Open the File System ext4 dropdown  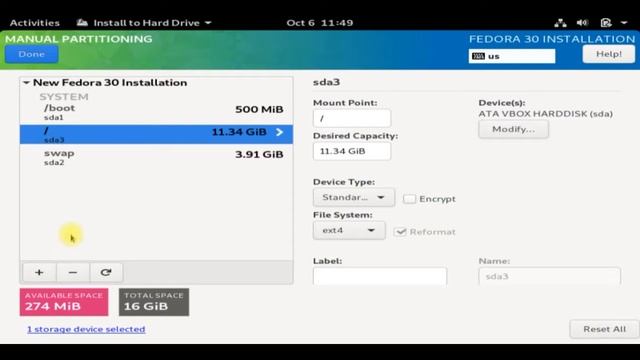coord(349,230)
